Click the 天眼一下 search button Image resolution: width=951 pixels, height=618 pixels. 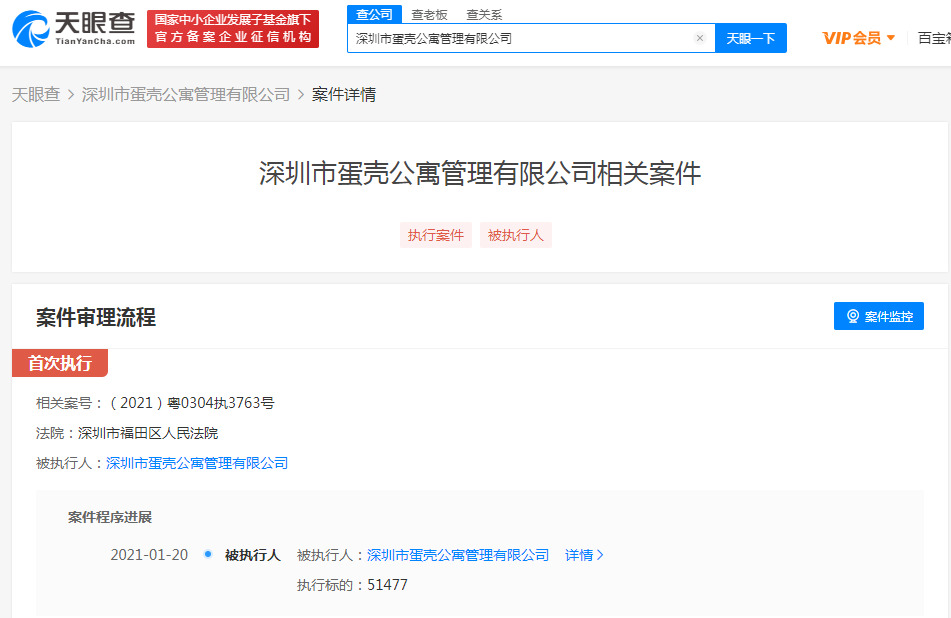coord(751,38)
